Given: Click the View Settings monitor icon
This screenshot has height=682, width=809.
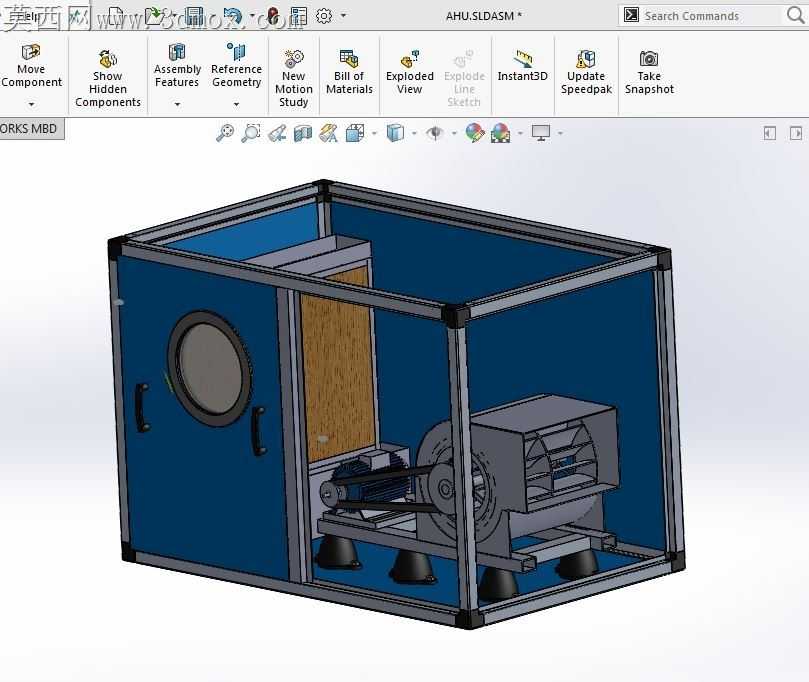Looking at the screenshot, I should (541, 133).
